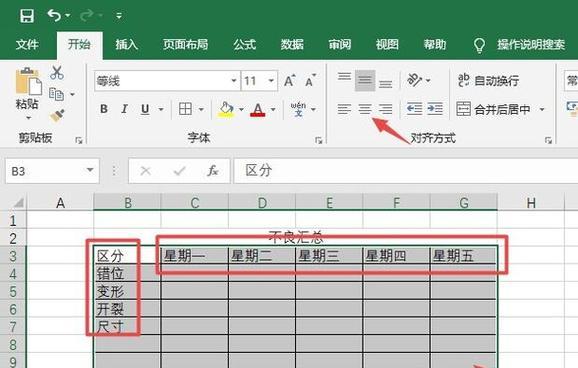Click the 自动换行 wrap text button
The width and height of the screenshot is (578, 368).
click(488, 80)
